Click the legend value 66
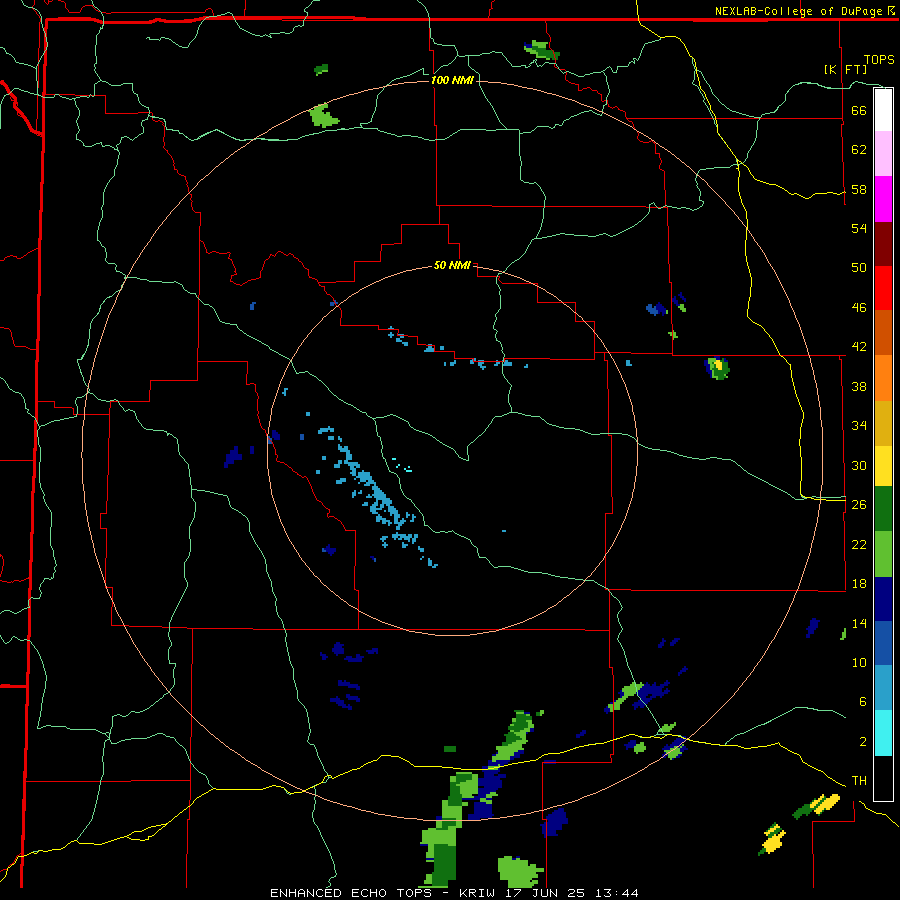 [859, 110]
